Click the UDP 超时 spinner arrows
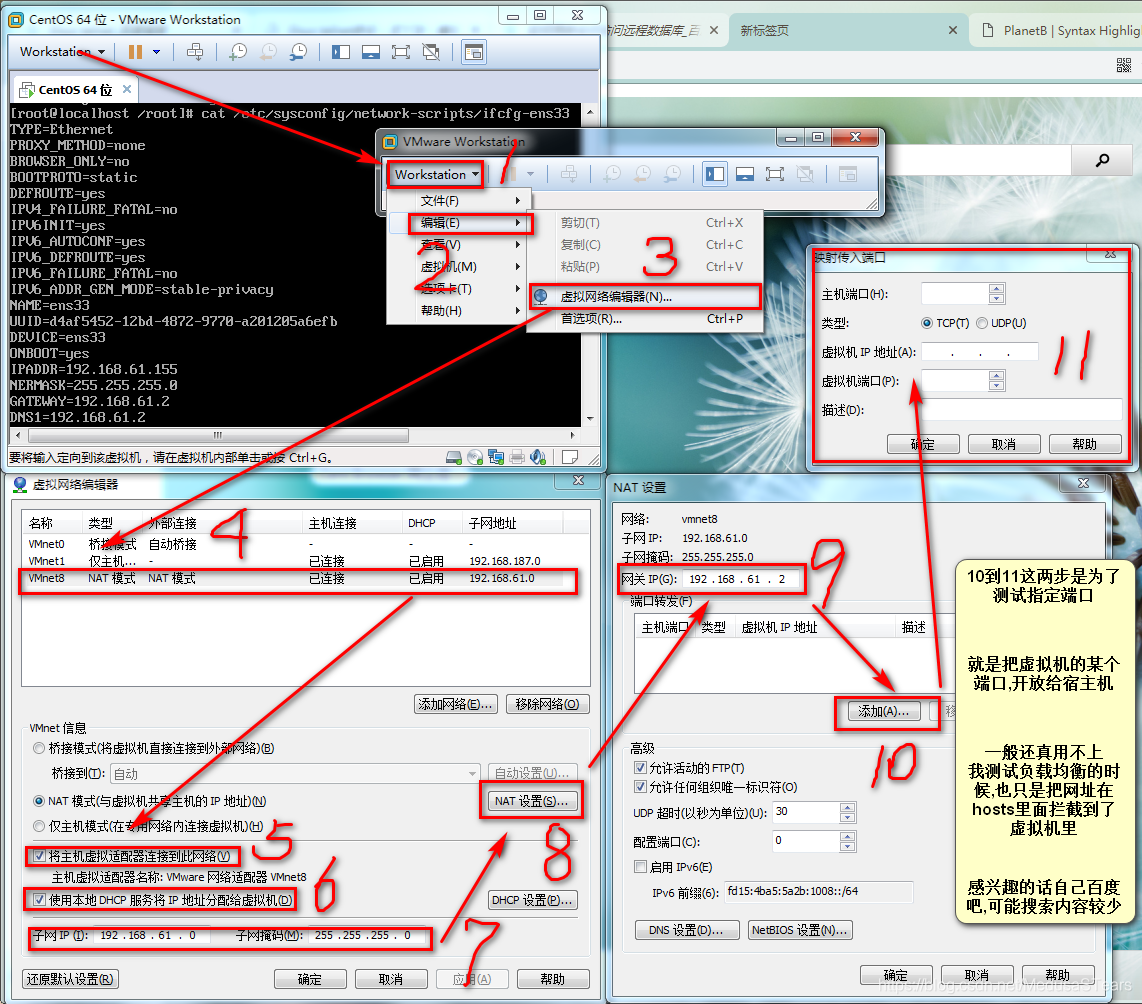 pos(848,813)
